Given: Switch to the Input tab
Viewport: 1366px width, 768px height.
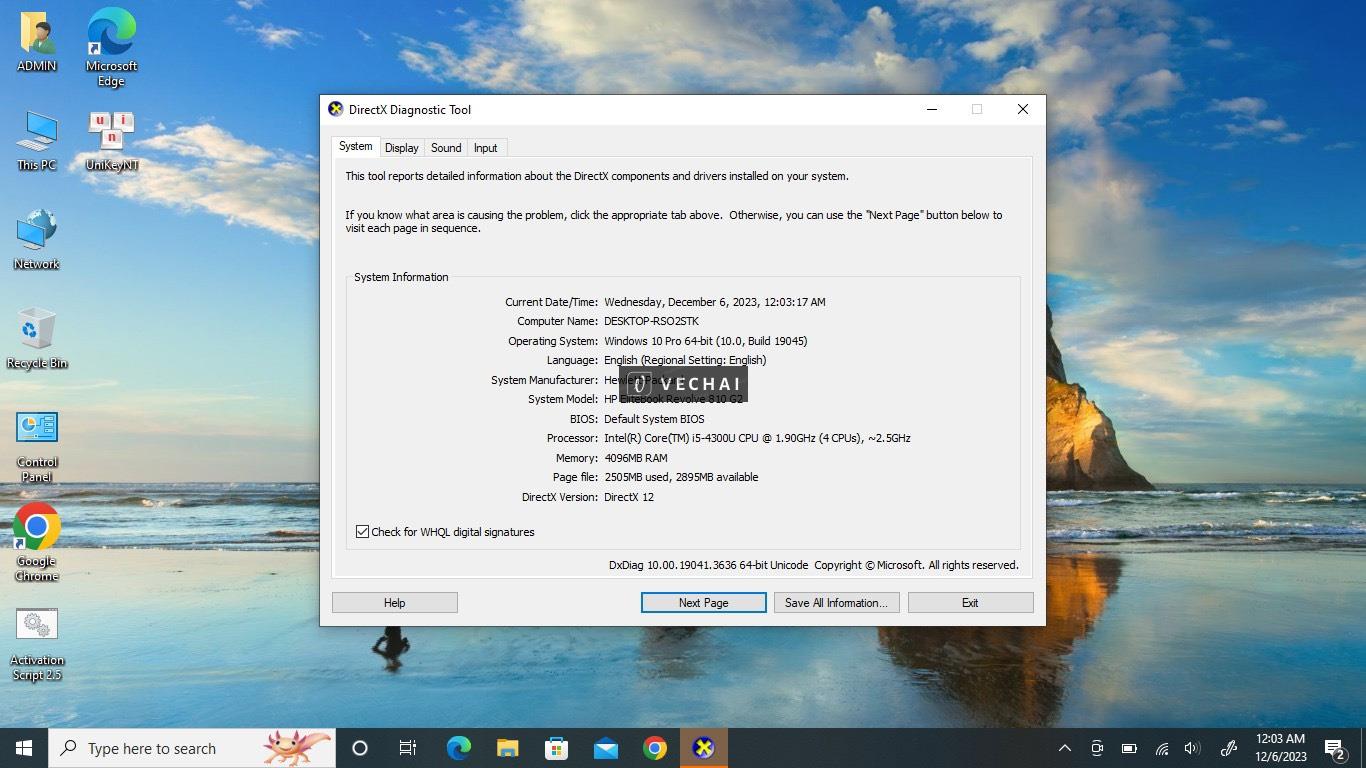Looking at the screenshot, I should click(486, 148).
